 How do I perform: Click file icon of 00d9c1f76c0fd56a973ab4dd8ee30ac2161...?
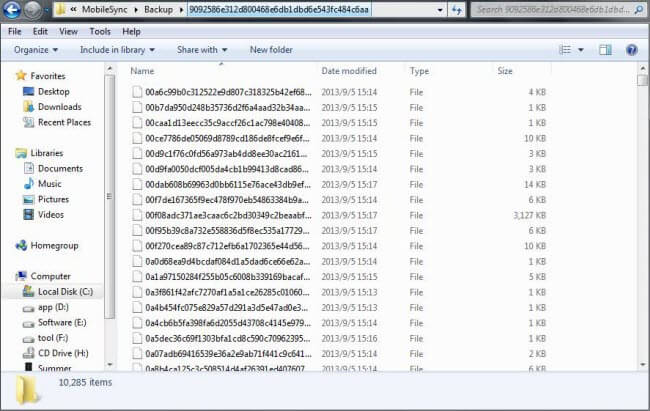click(137, 154)
